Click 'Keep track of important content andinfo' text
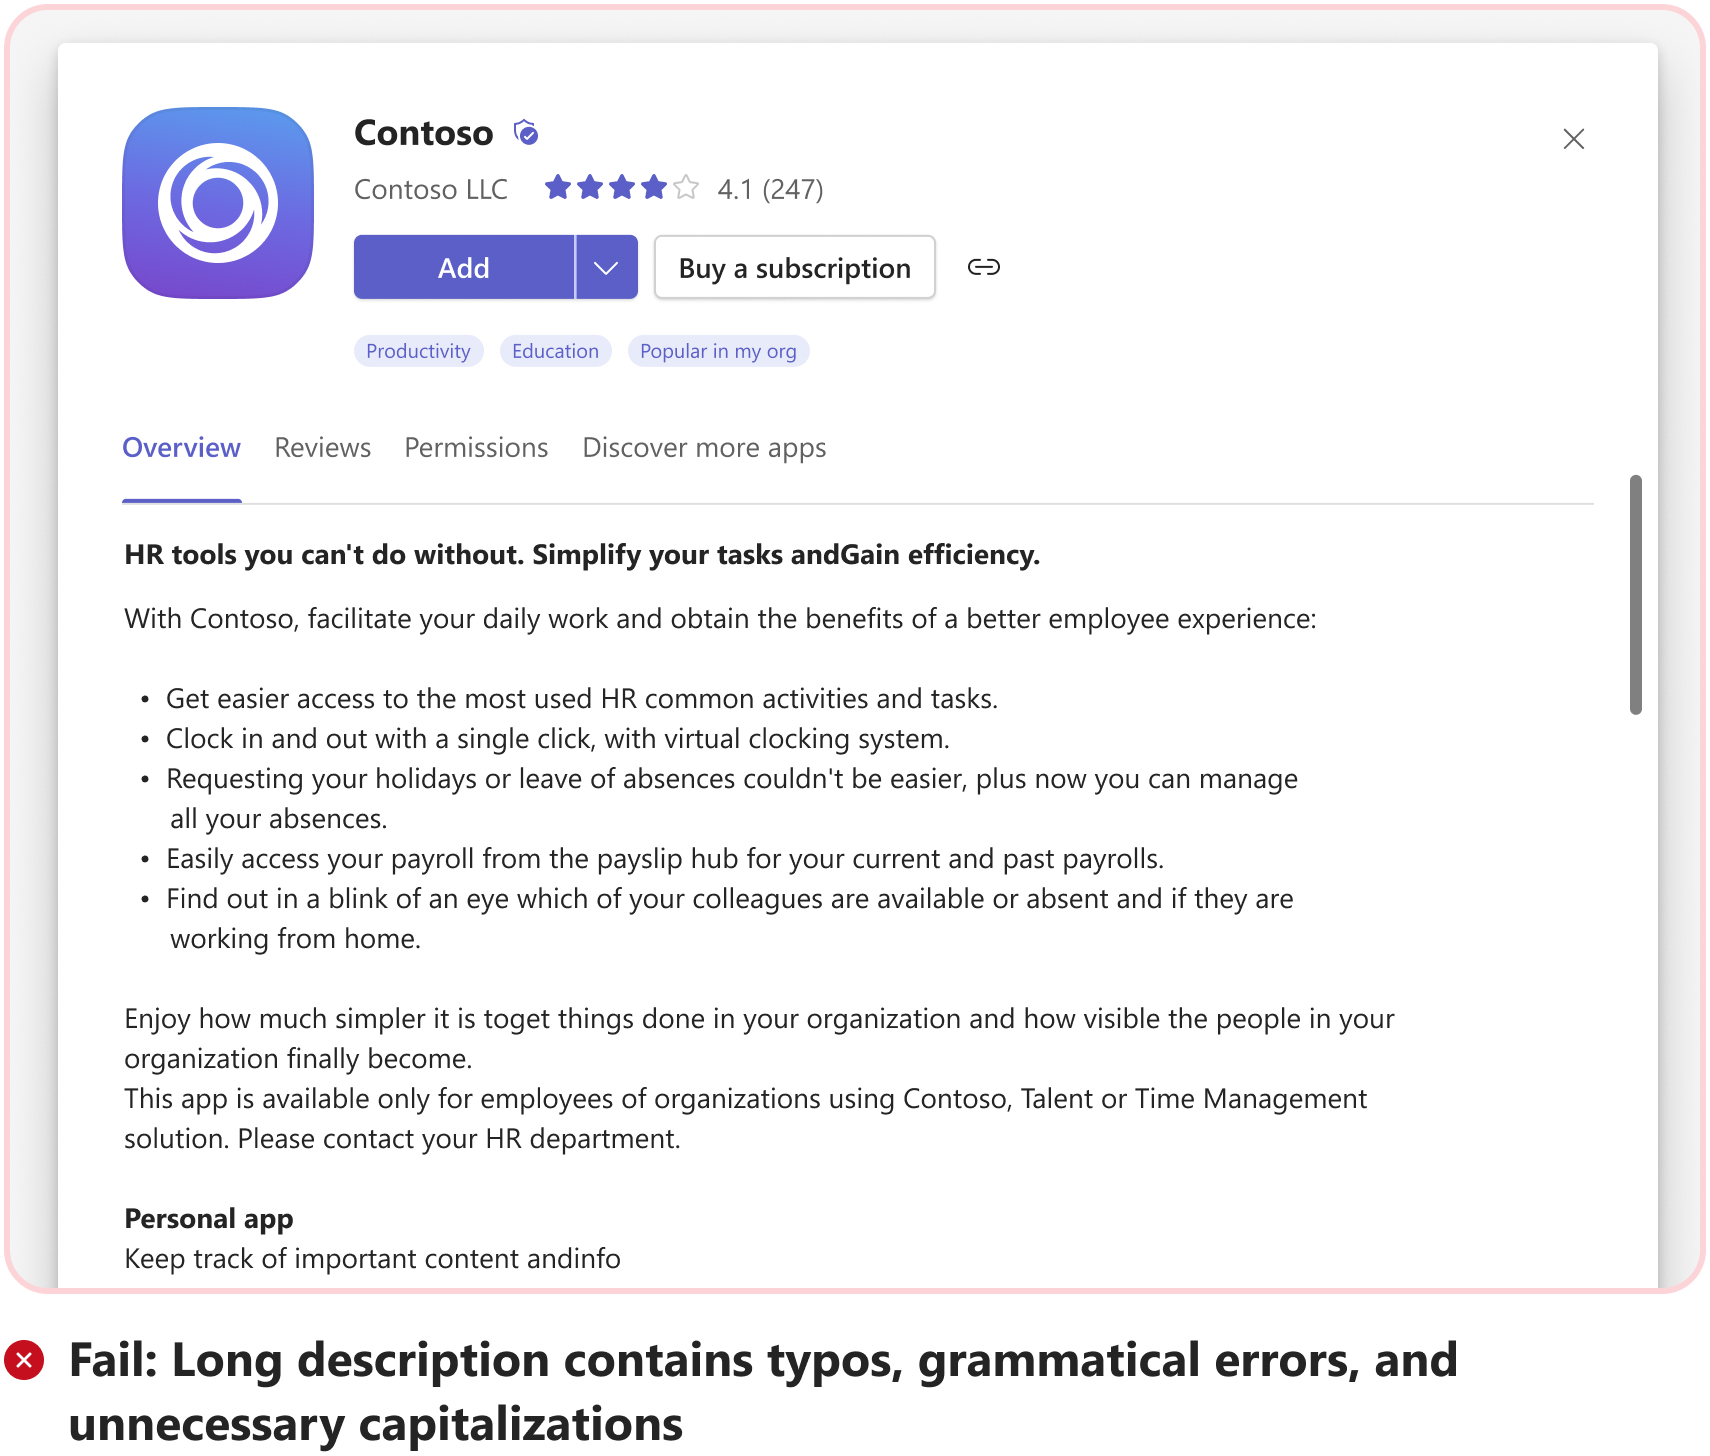 pyautogui.click(x=372, y=1259)
